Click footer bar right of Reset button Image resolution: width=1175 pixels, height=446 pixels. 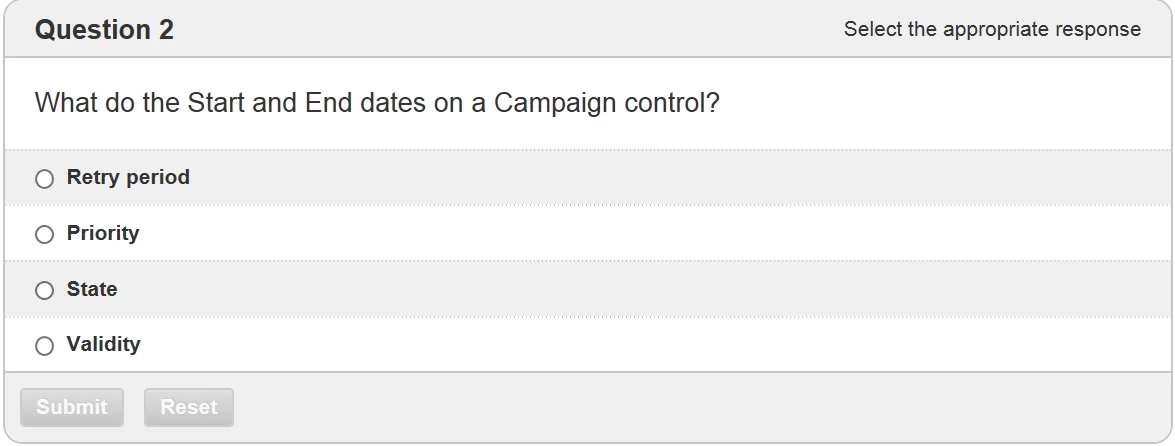coord(700,407)
